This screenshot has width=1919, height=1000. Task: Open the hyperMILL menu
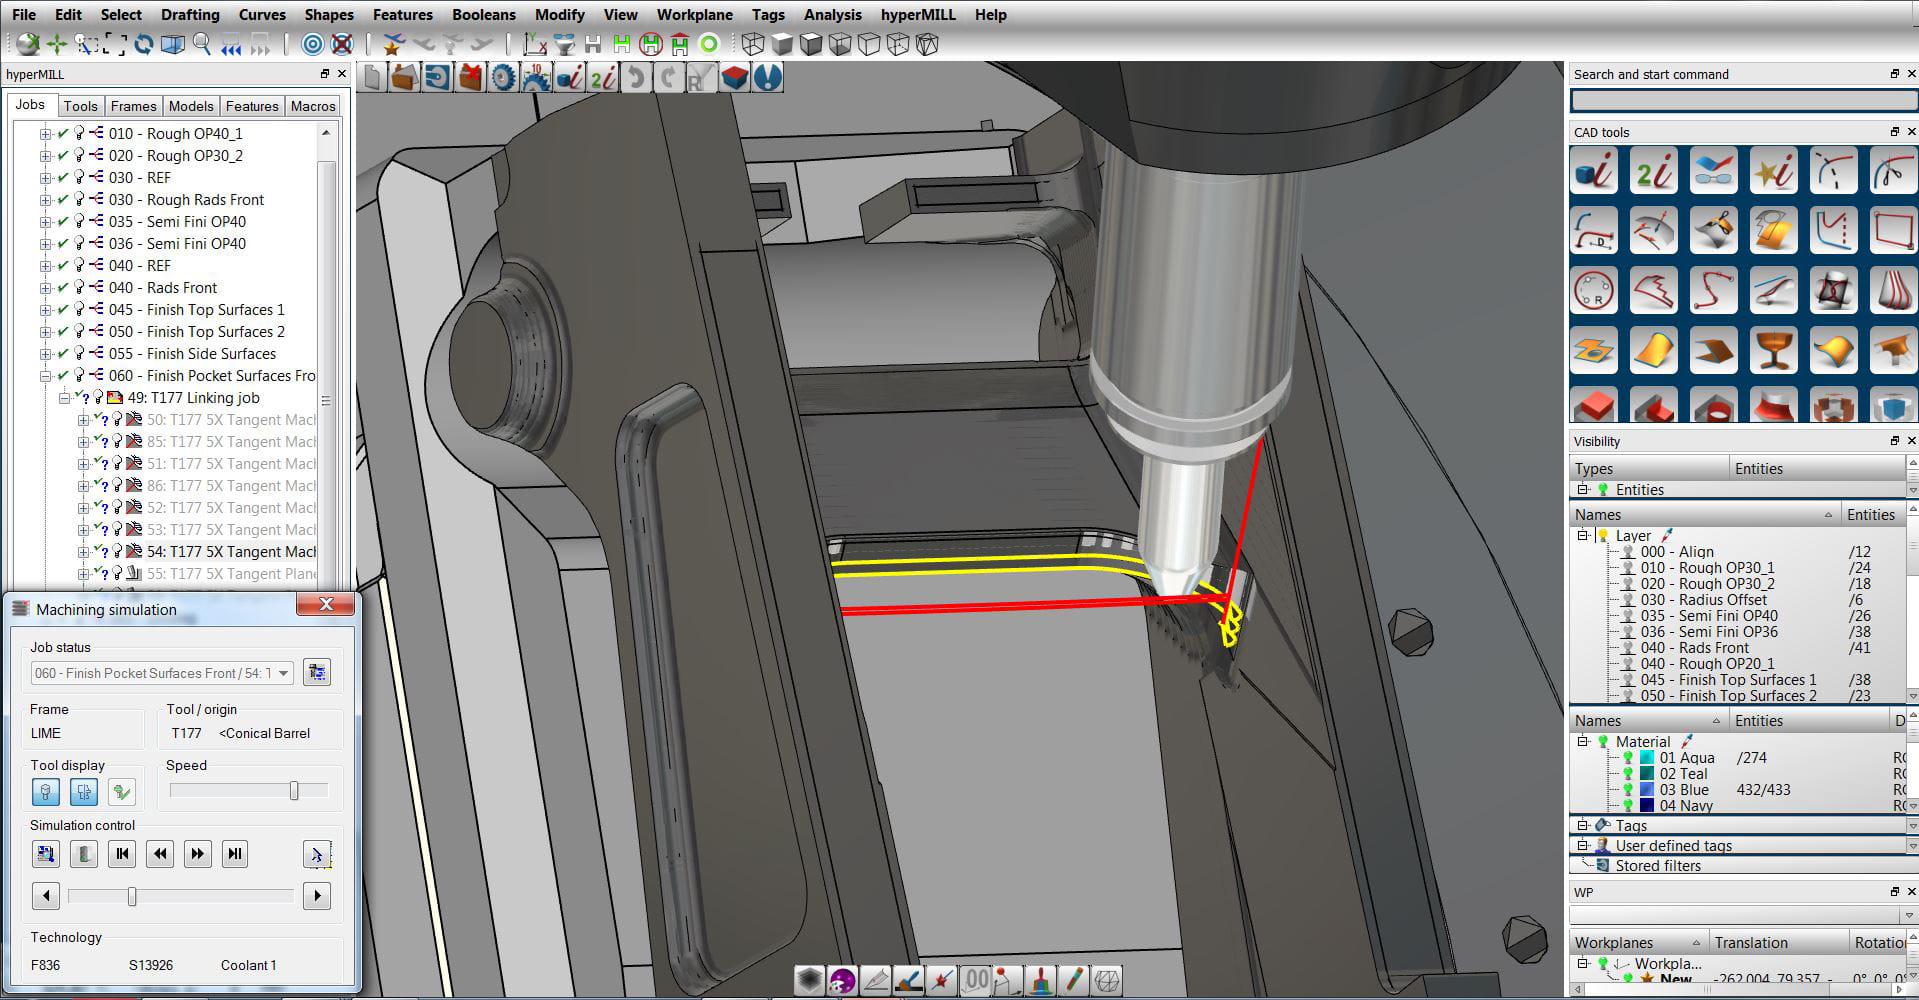(918, 15)
